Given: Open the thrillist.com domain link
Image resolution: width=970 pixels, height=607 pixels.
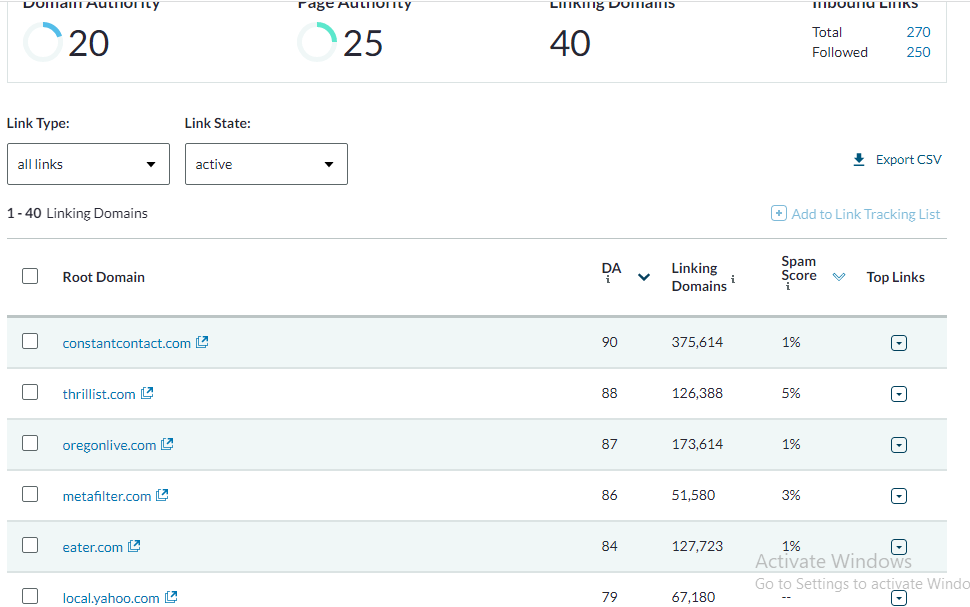Looking at the screenshot, I should 99,394.
